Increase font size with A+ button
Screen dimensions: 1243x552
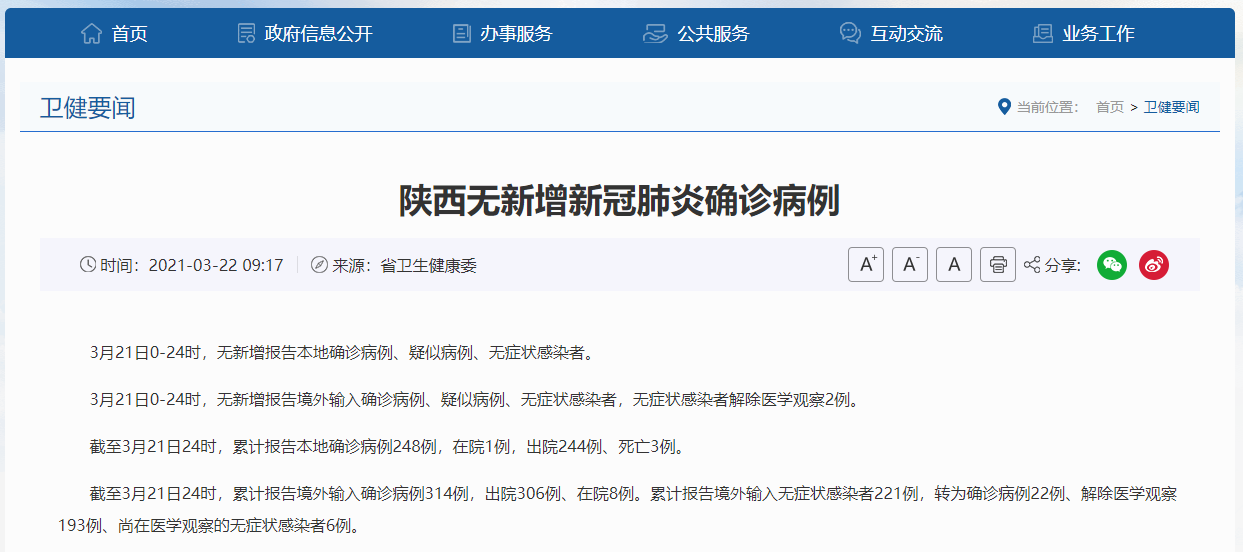(x=866, y=265)
